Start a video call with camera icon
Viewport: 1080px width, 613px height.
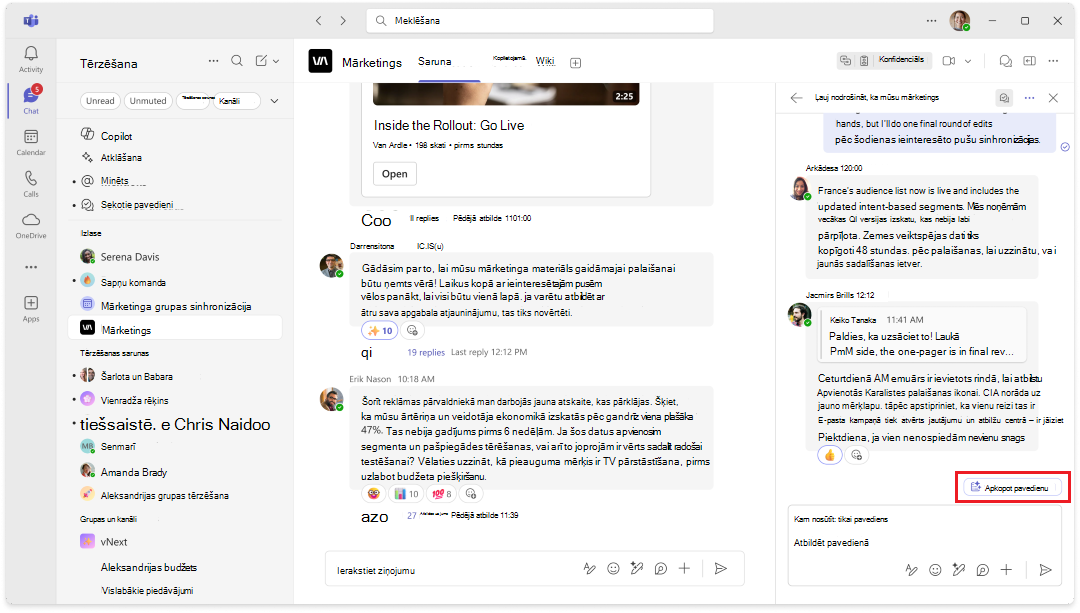click(x=948, y=61)
